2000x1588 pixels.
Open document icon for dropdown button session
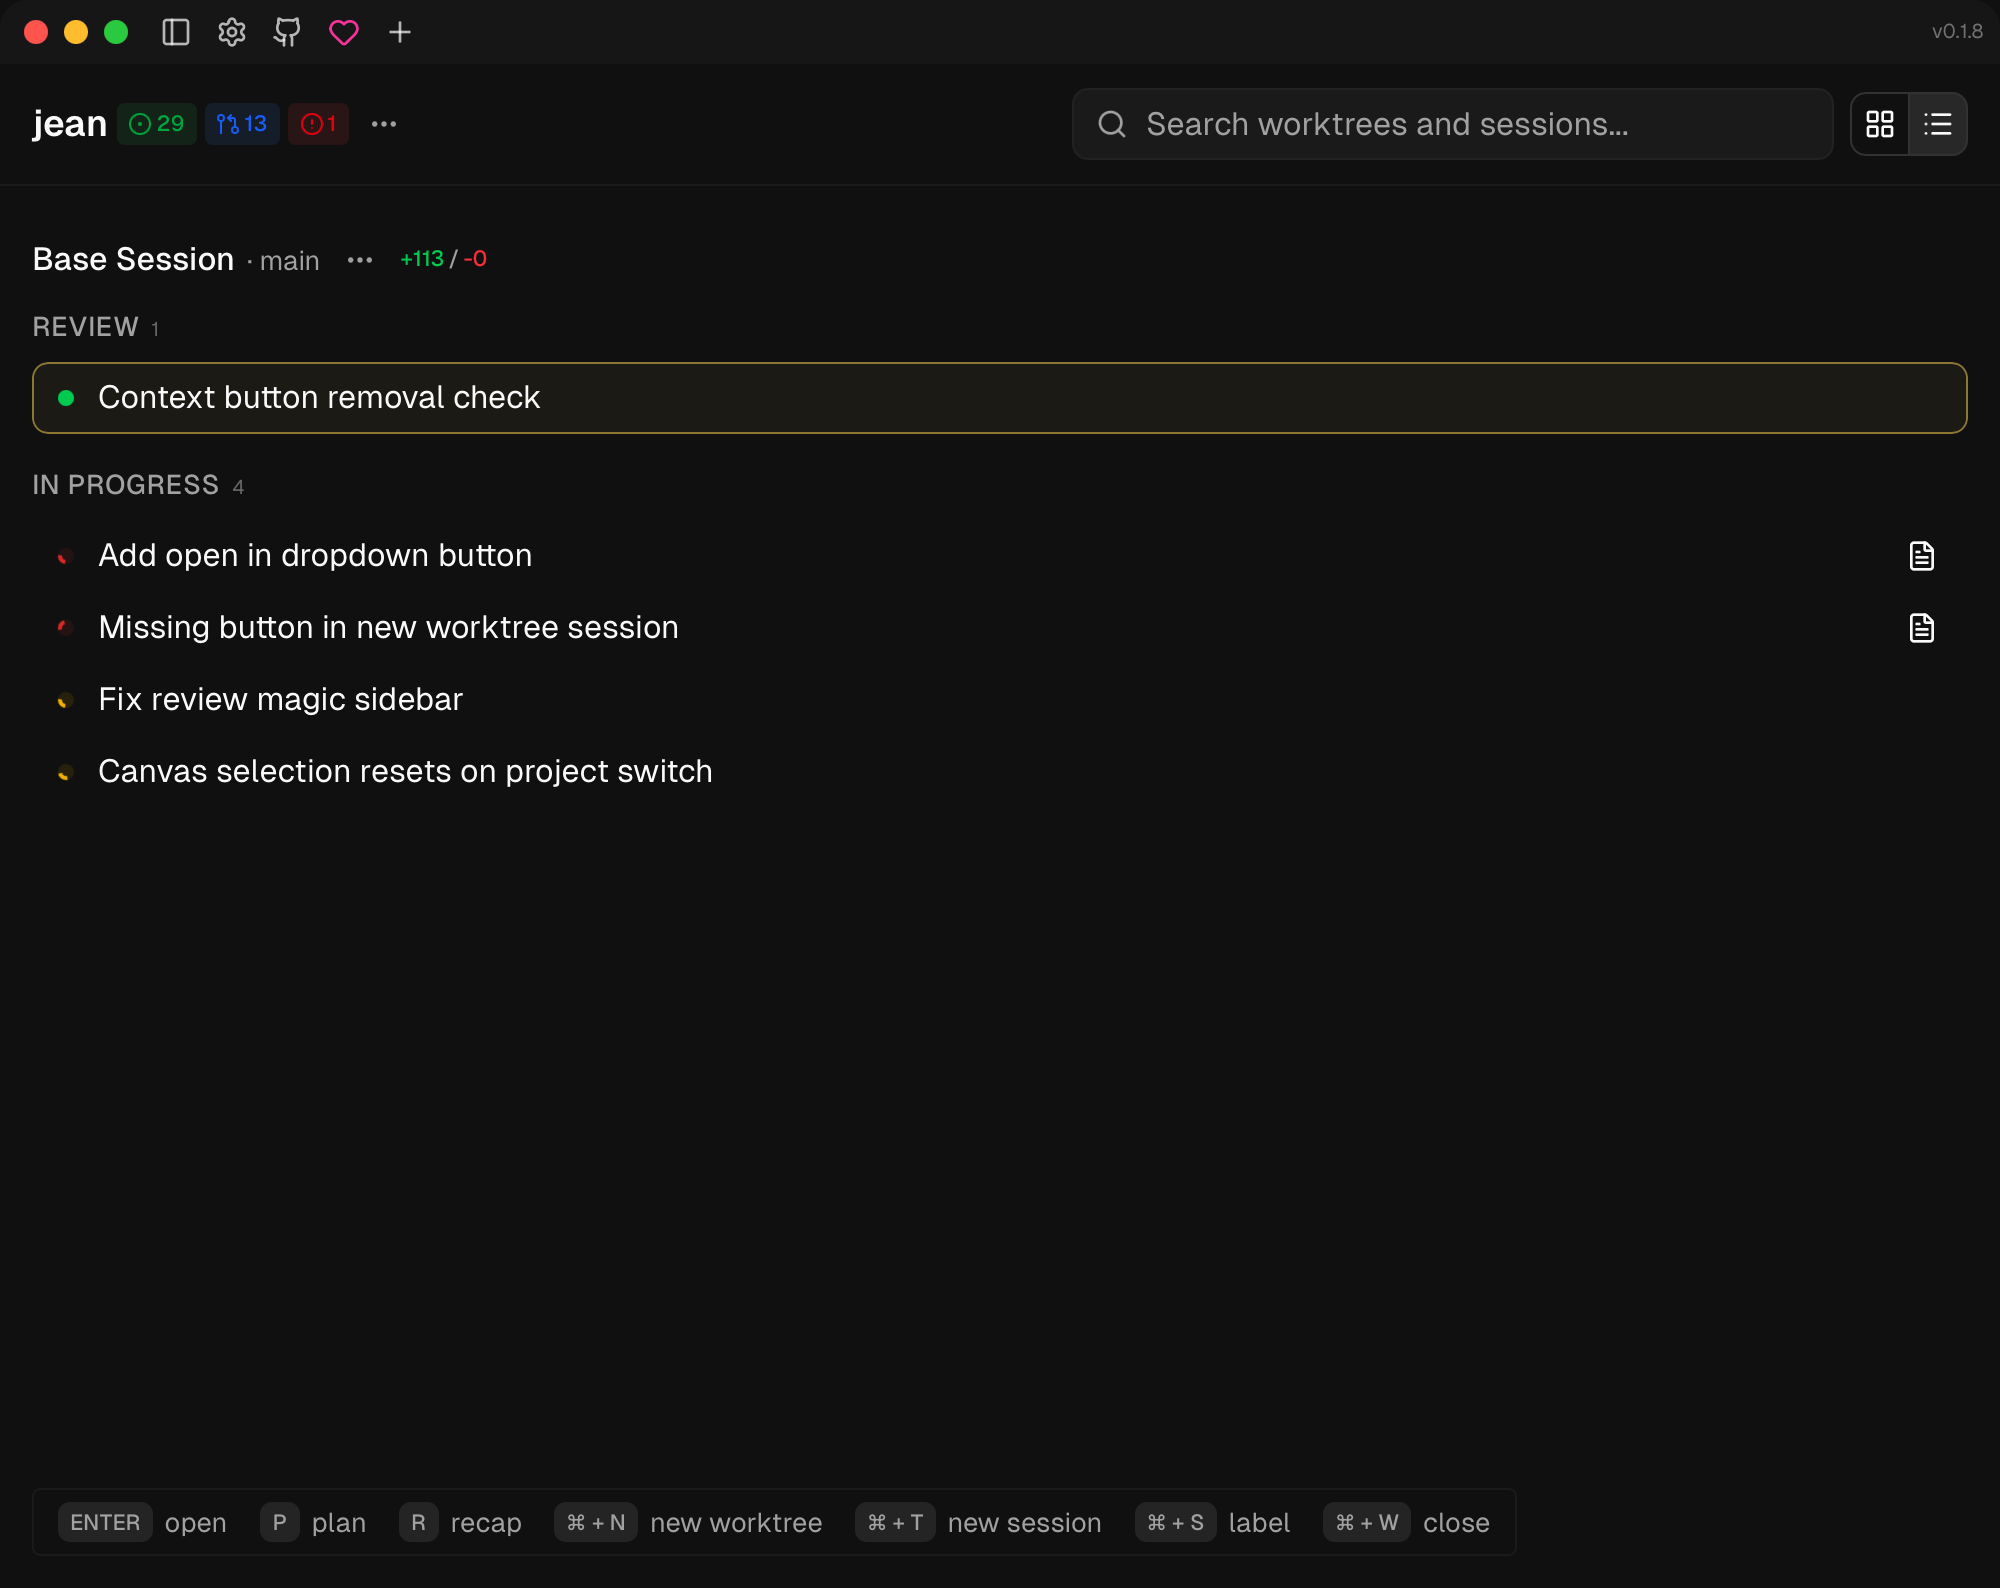coord(1921,556)
